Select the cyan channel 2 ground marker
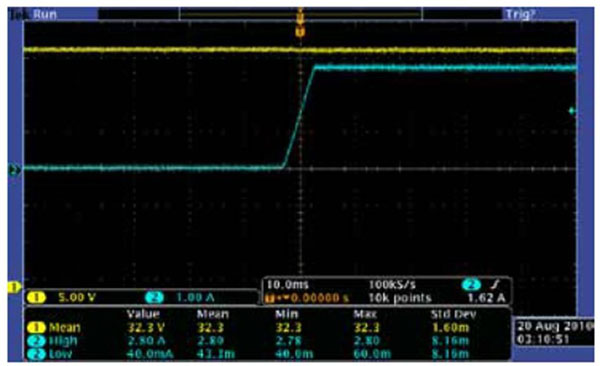Viewport: 600px width, 366px height. [x=15, y=170]
